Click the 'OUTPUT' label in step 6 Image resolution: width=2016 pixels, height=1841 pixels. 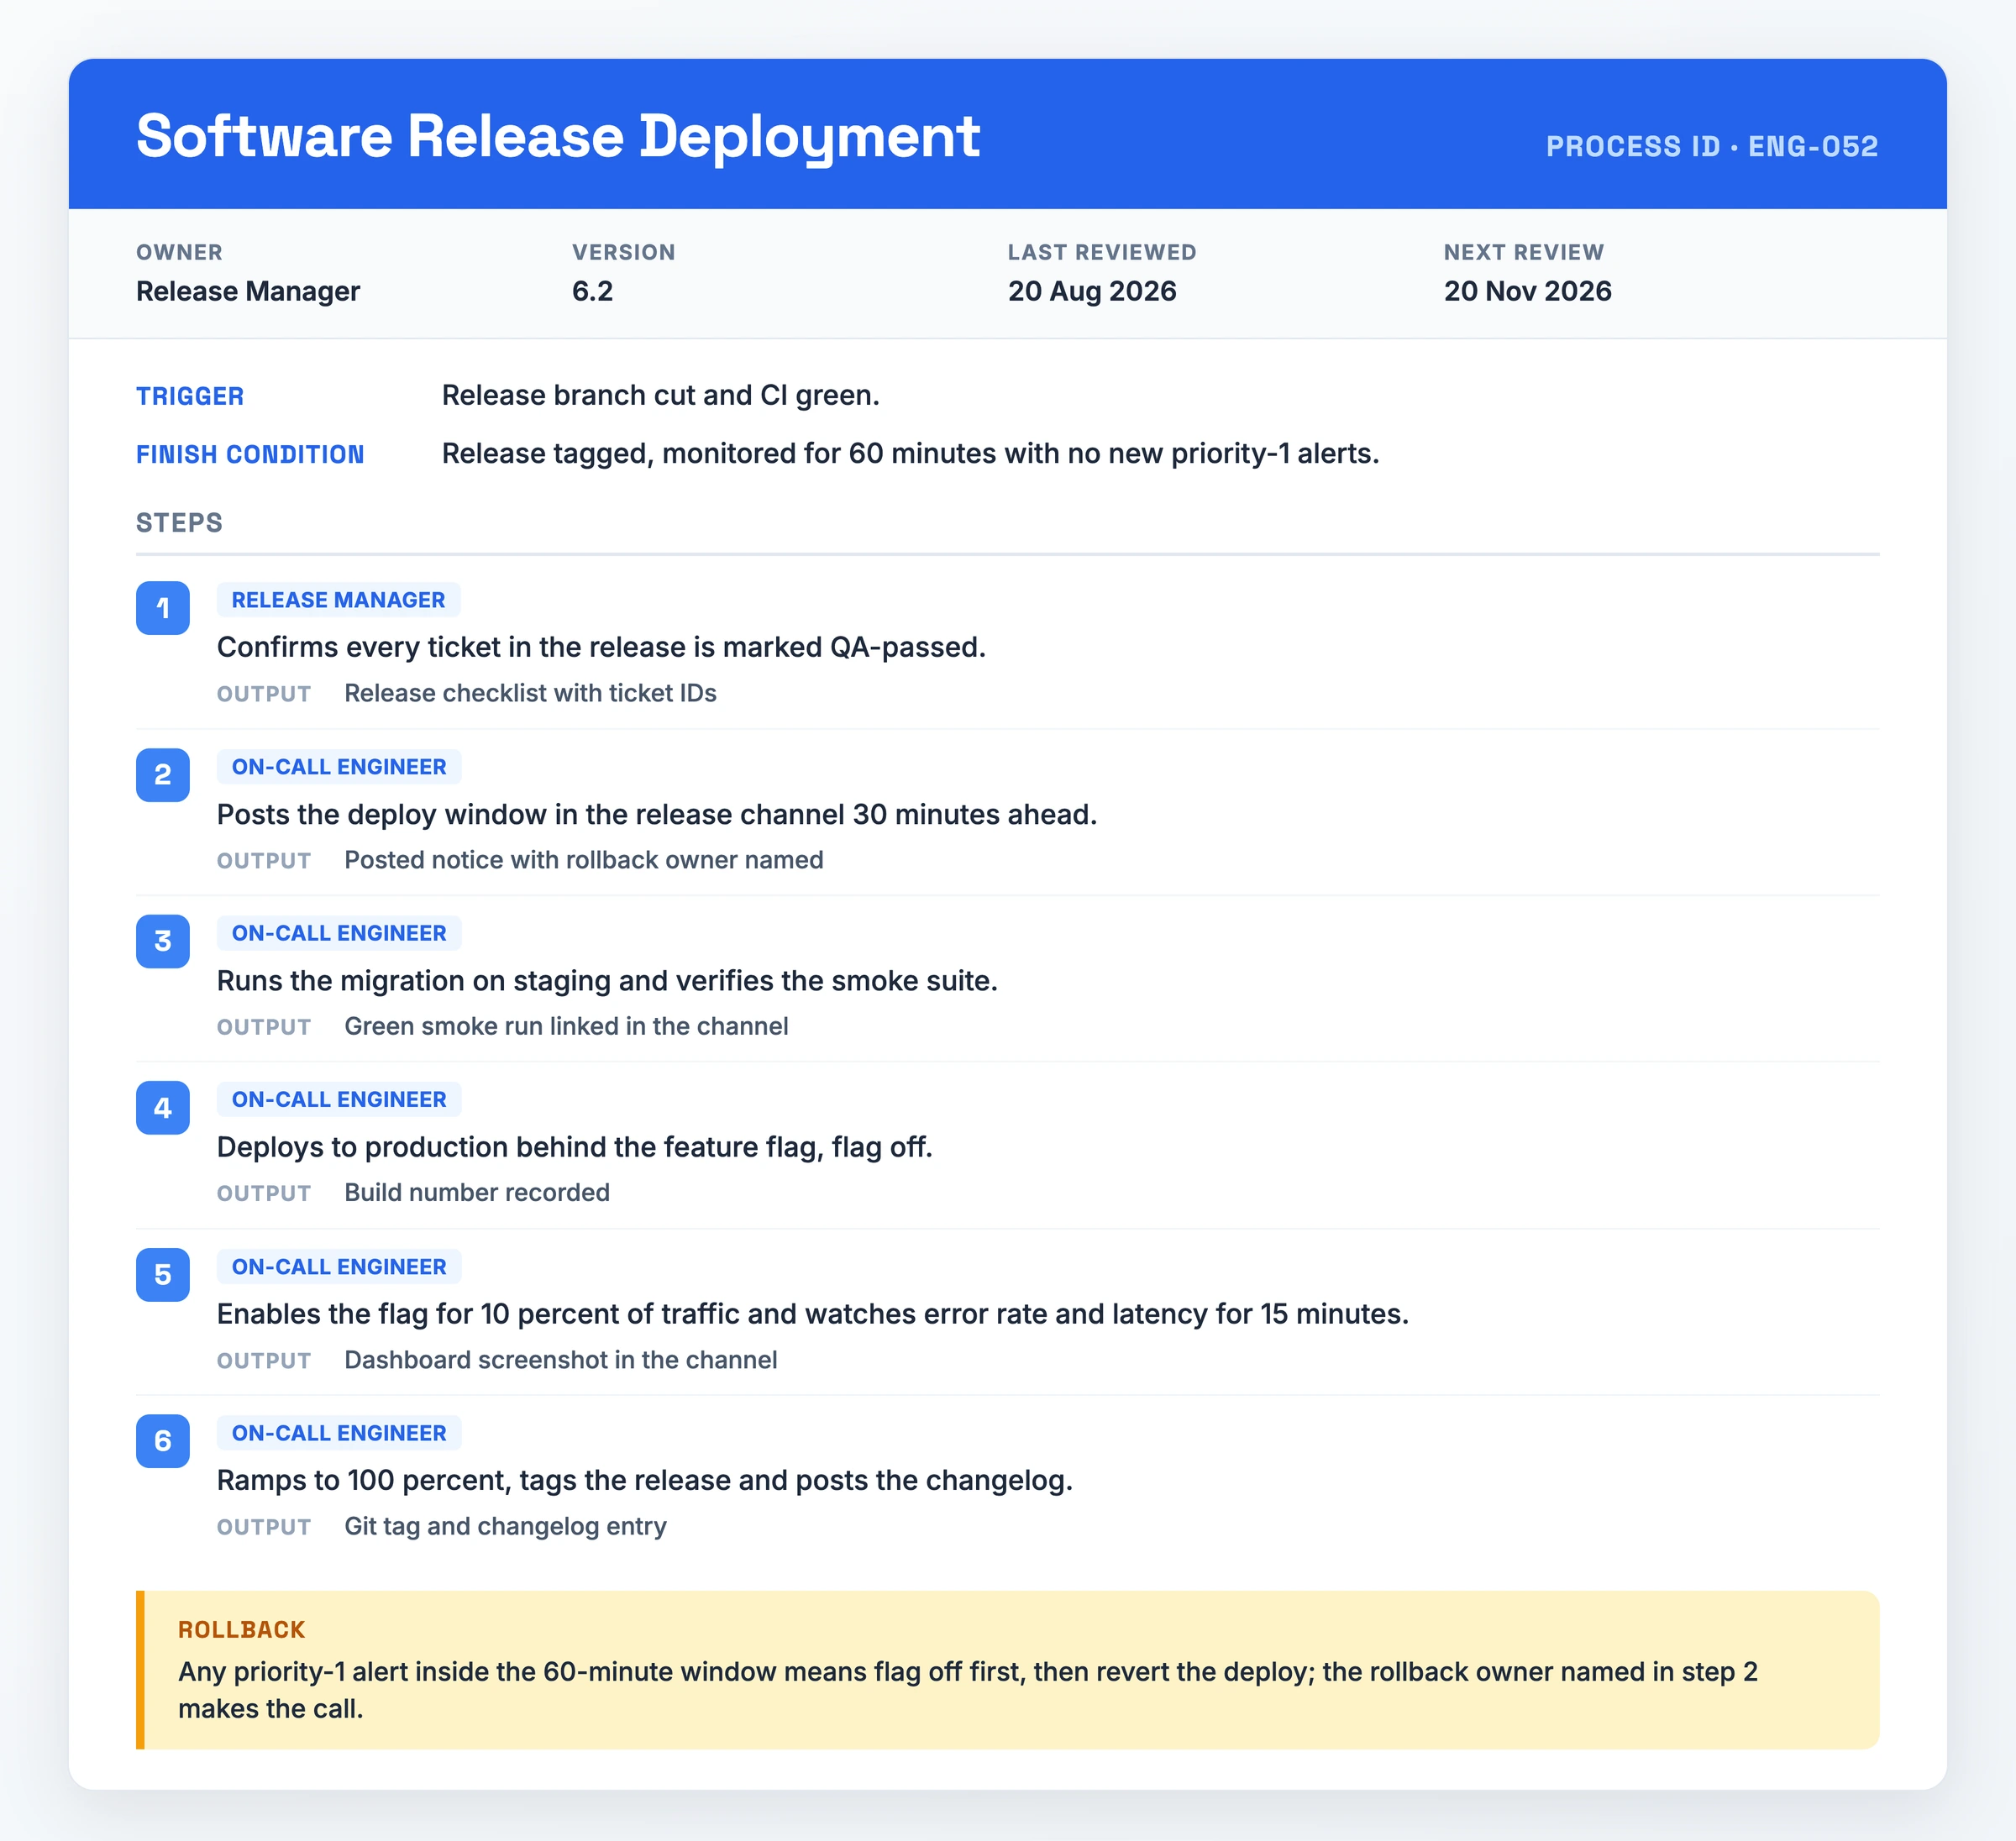[264, 1527]
